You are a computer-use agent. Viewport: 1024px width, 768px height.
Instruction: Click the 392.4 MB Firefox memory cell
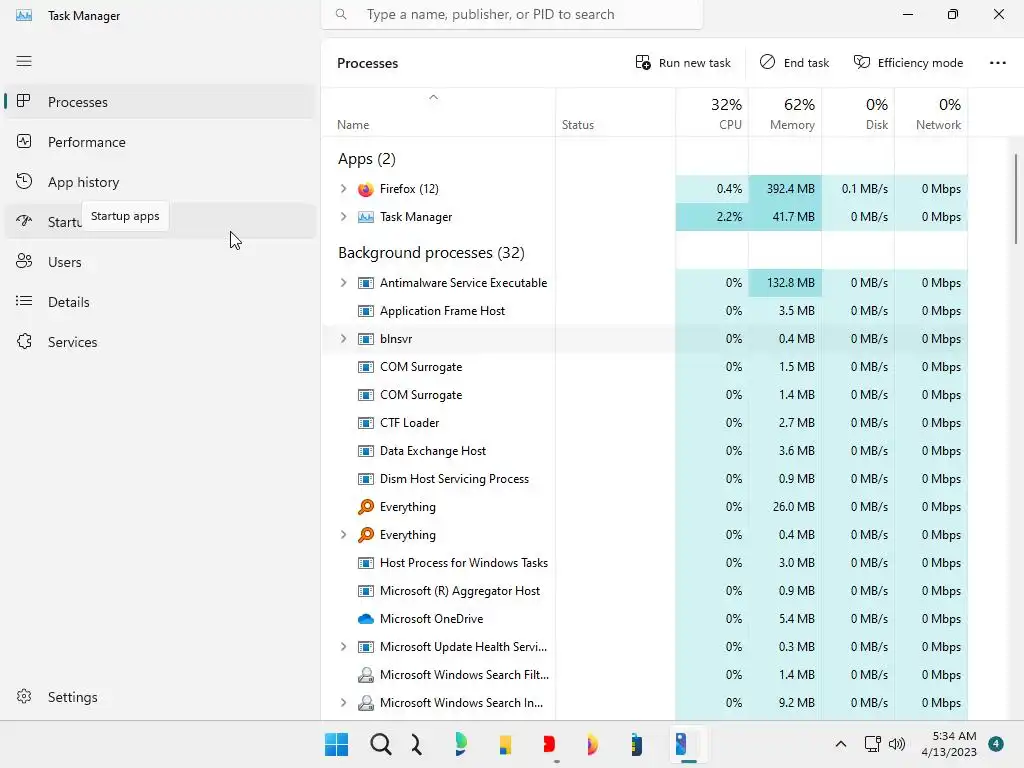click(x=785, y=189)
